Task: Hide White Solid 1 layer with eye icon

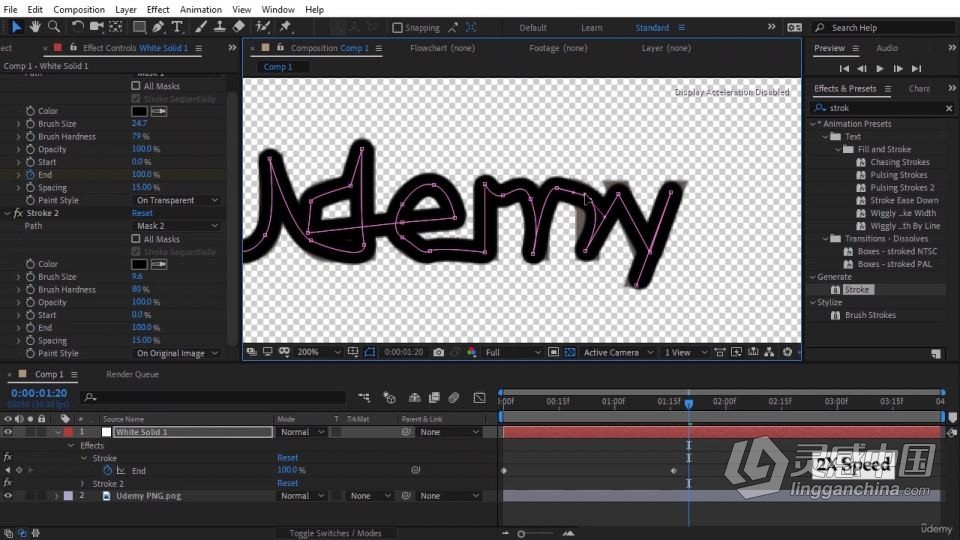Action: coord(8,432)
